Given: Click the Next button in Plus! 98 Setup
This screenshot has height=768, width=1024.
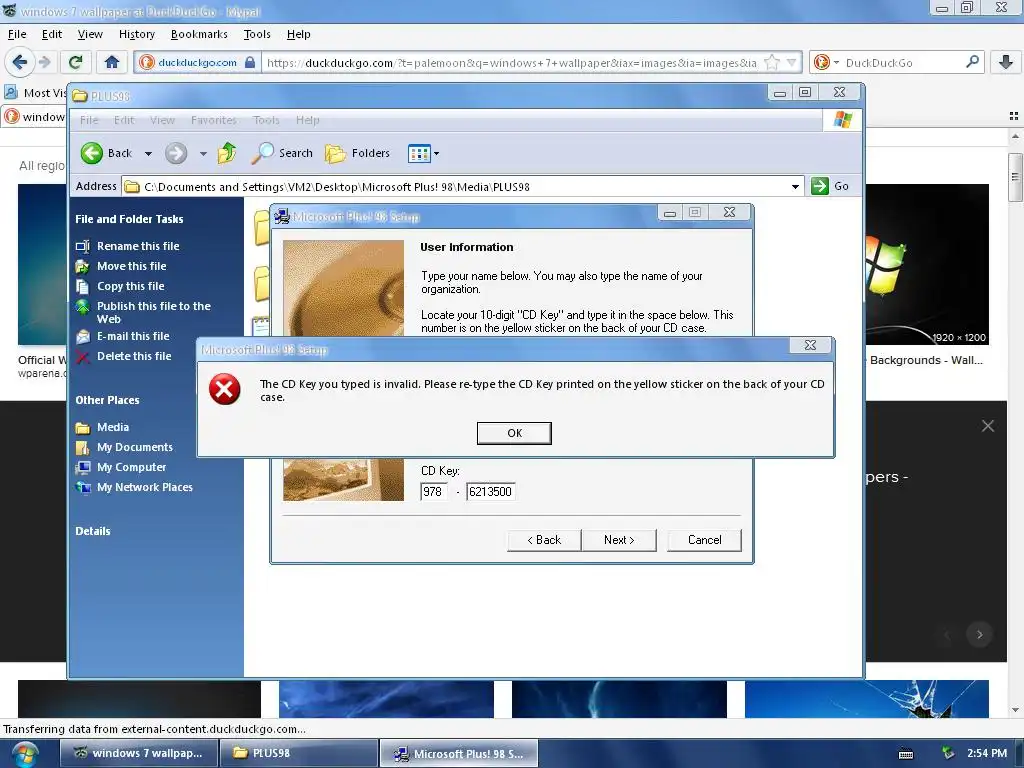Looking at the screenshot, I should (x=618, y=540).
